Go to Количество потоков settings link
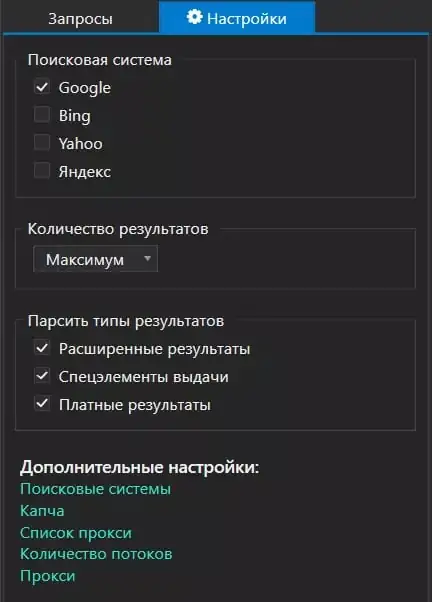 [x=96, y=554]
